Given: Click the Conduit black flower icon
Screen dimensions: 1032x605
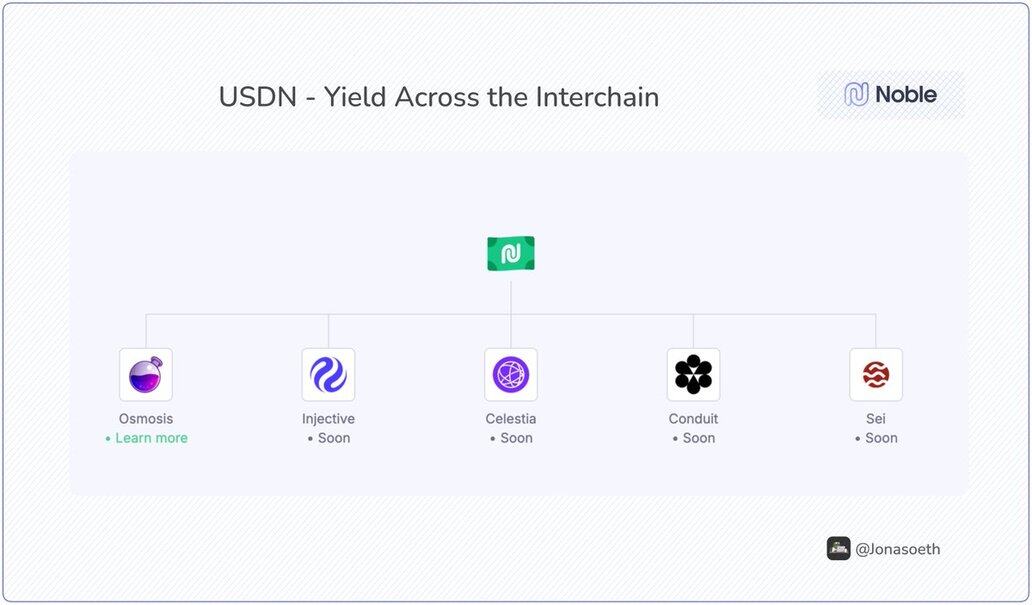Looking at the screenshot, I should (x=693, y=375).
